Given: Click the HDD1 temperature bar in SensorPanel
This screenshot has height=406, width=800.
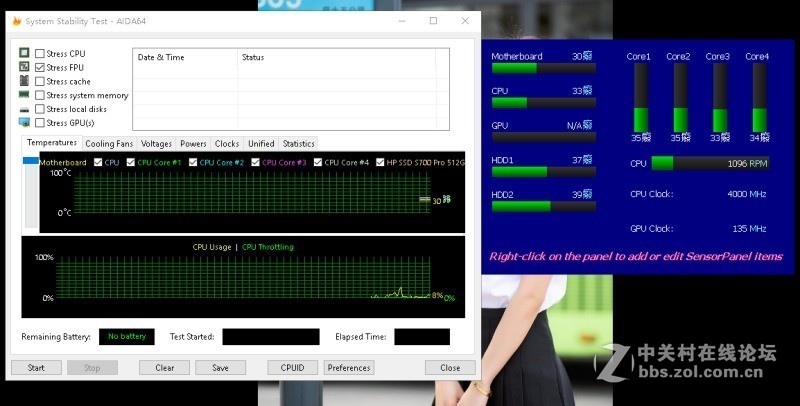Looking at the screenshot, I should point(544,172).
